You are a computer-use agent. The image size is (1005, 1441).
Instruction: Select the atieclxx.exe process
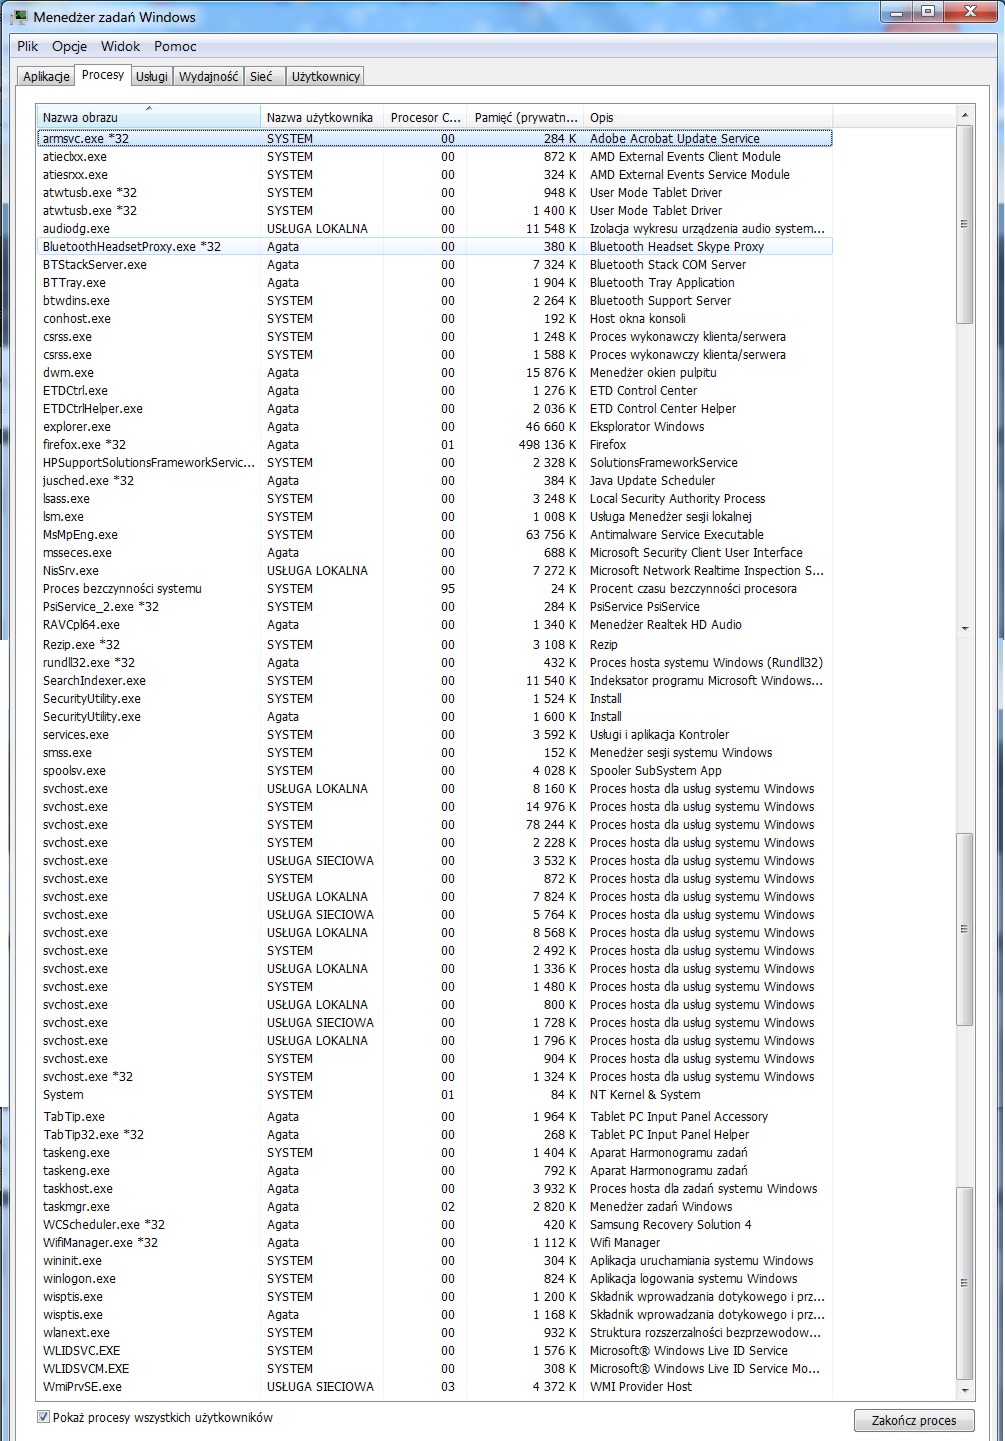click(x=434, y=157)
